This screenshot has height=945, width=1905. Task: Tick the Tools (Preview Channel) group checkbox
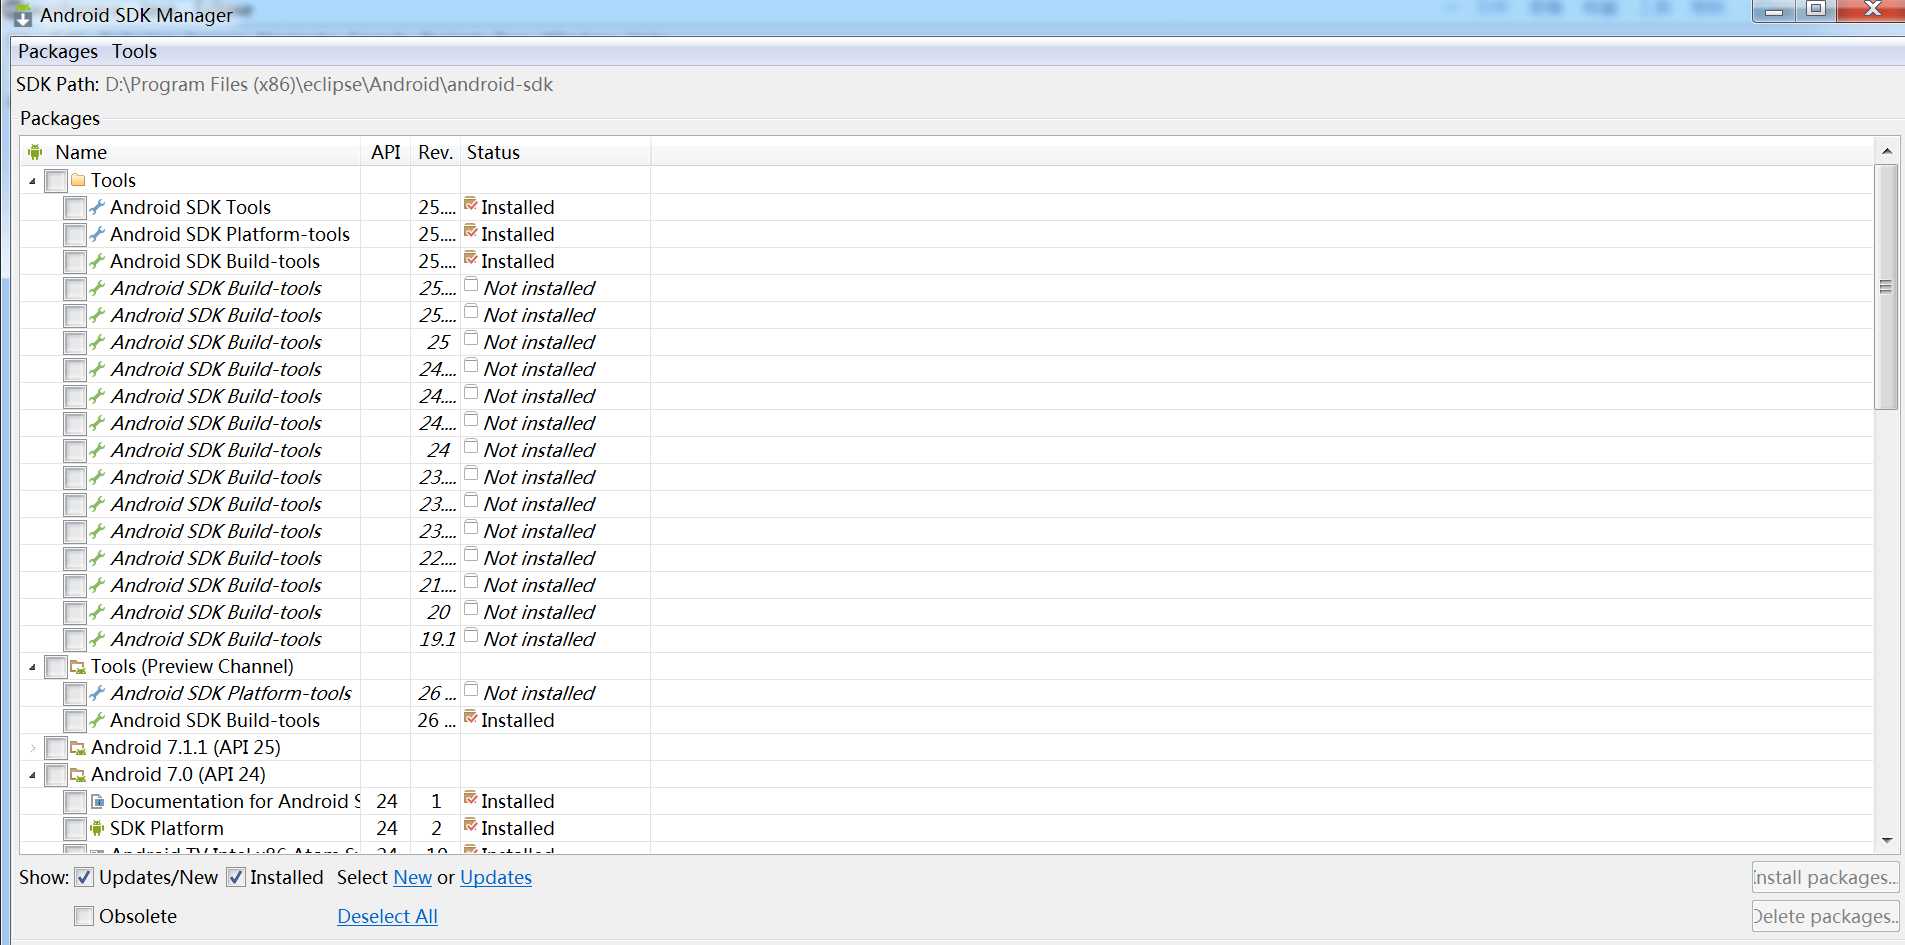click(56, 667)
